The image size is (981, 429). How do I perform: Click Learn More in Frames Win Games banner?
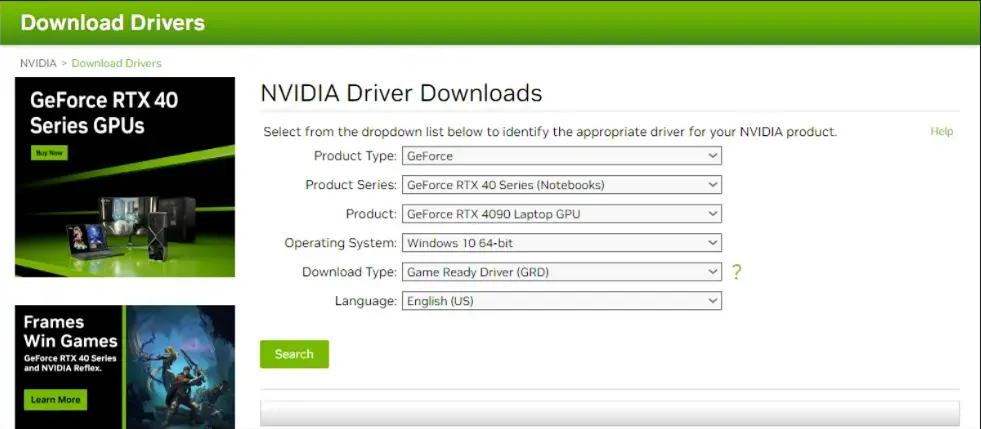pos(56,400)
